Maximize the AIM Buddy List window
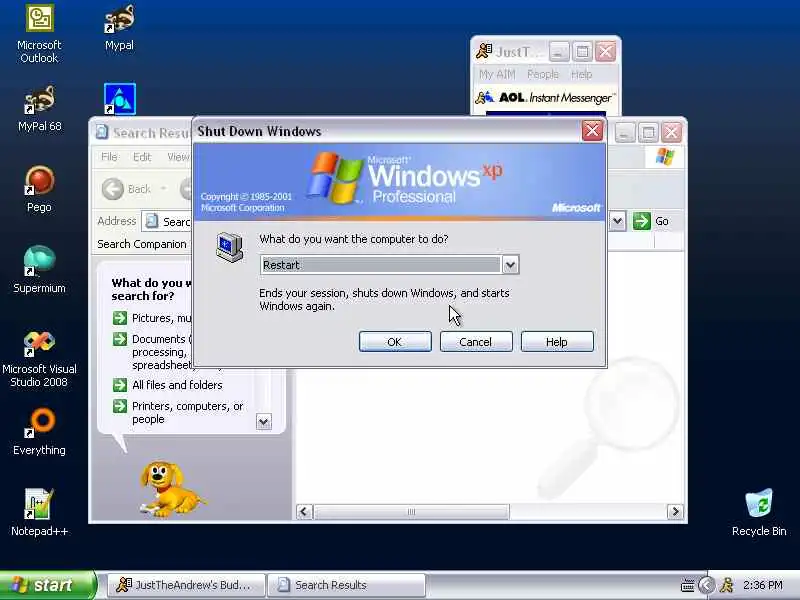The width and height of the screenshot is (800, 600). coord(582,52)
